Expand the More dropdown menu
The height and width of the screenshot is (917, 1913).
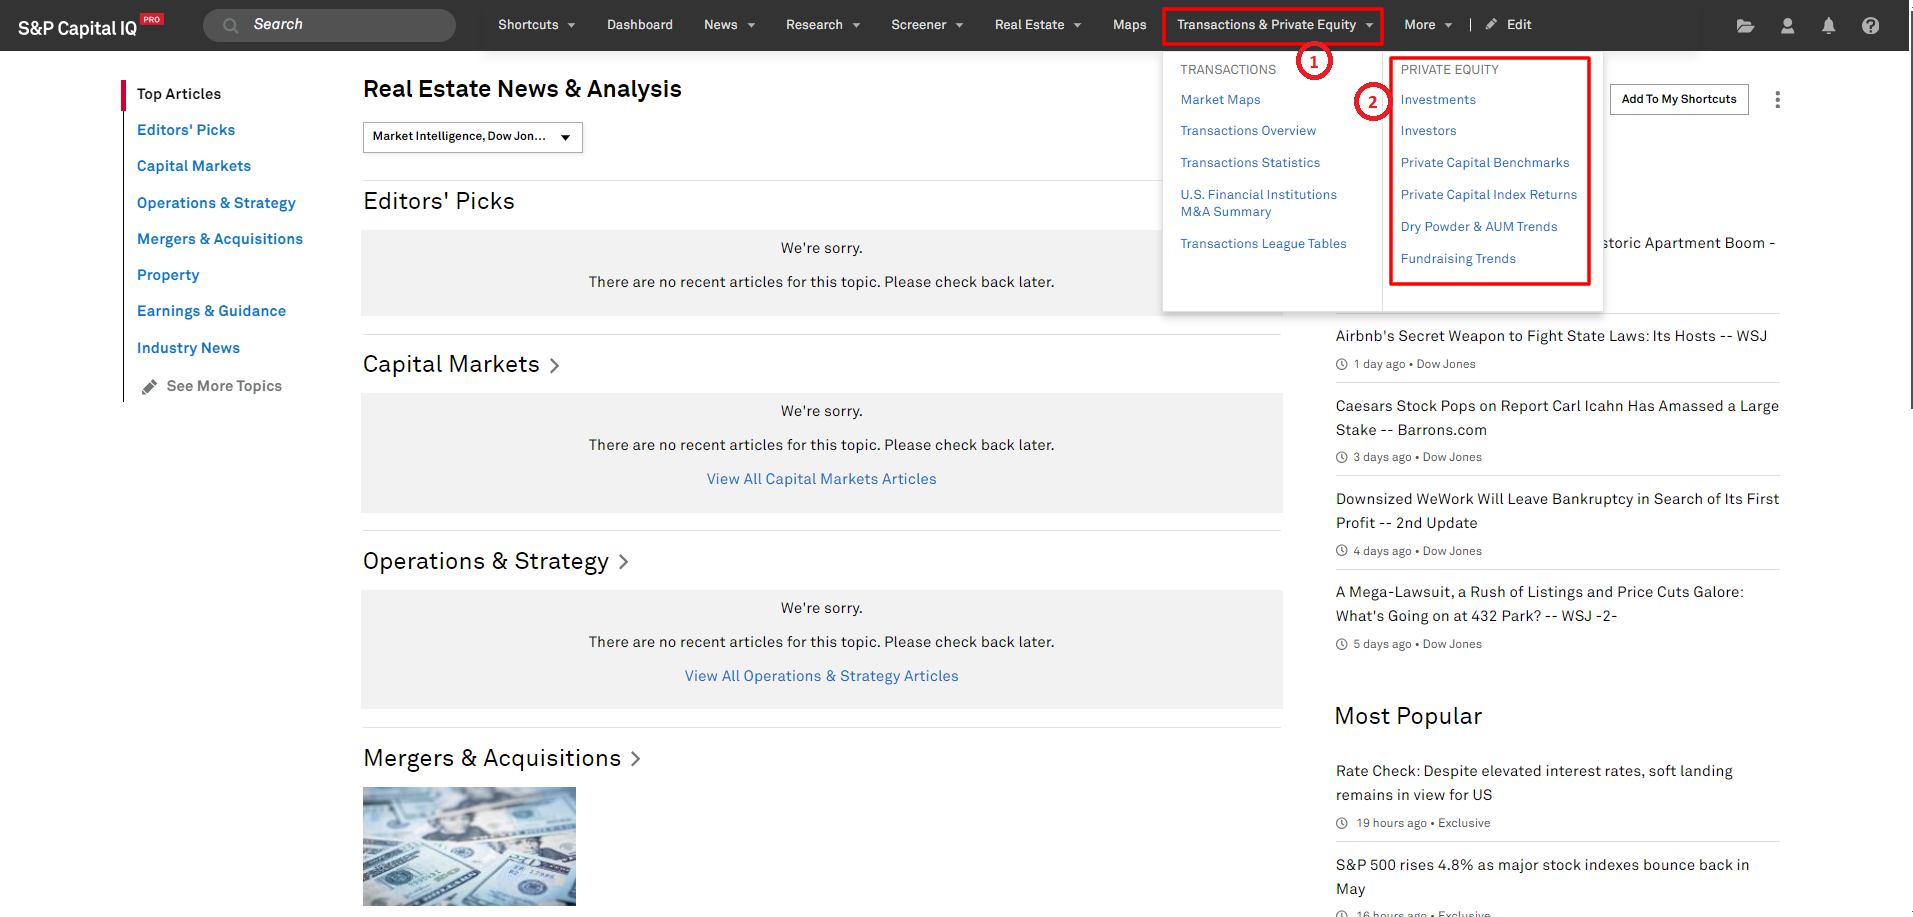pyautogui.click(x=1428, y=25)
